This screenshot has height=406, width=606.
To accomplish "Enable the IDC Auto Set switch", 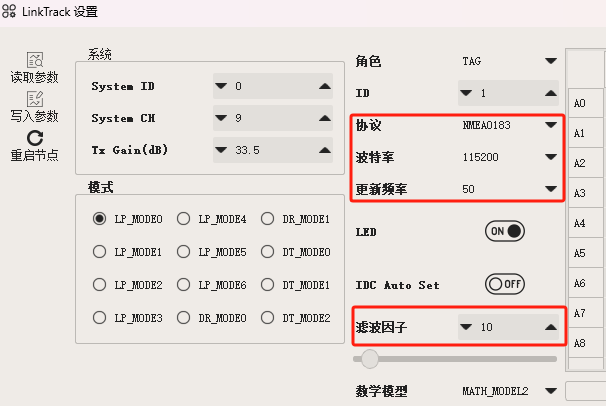I will click(x=505, y=284).
